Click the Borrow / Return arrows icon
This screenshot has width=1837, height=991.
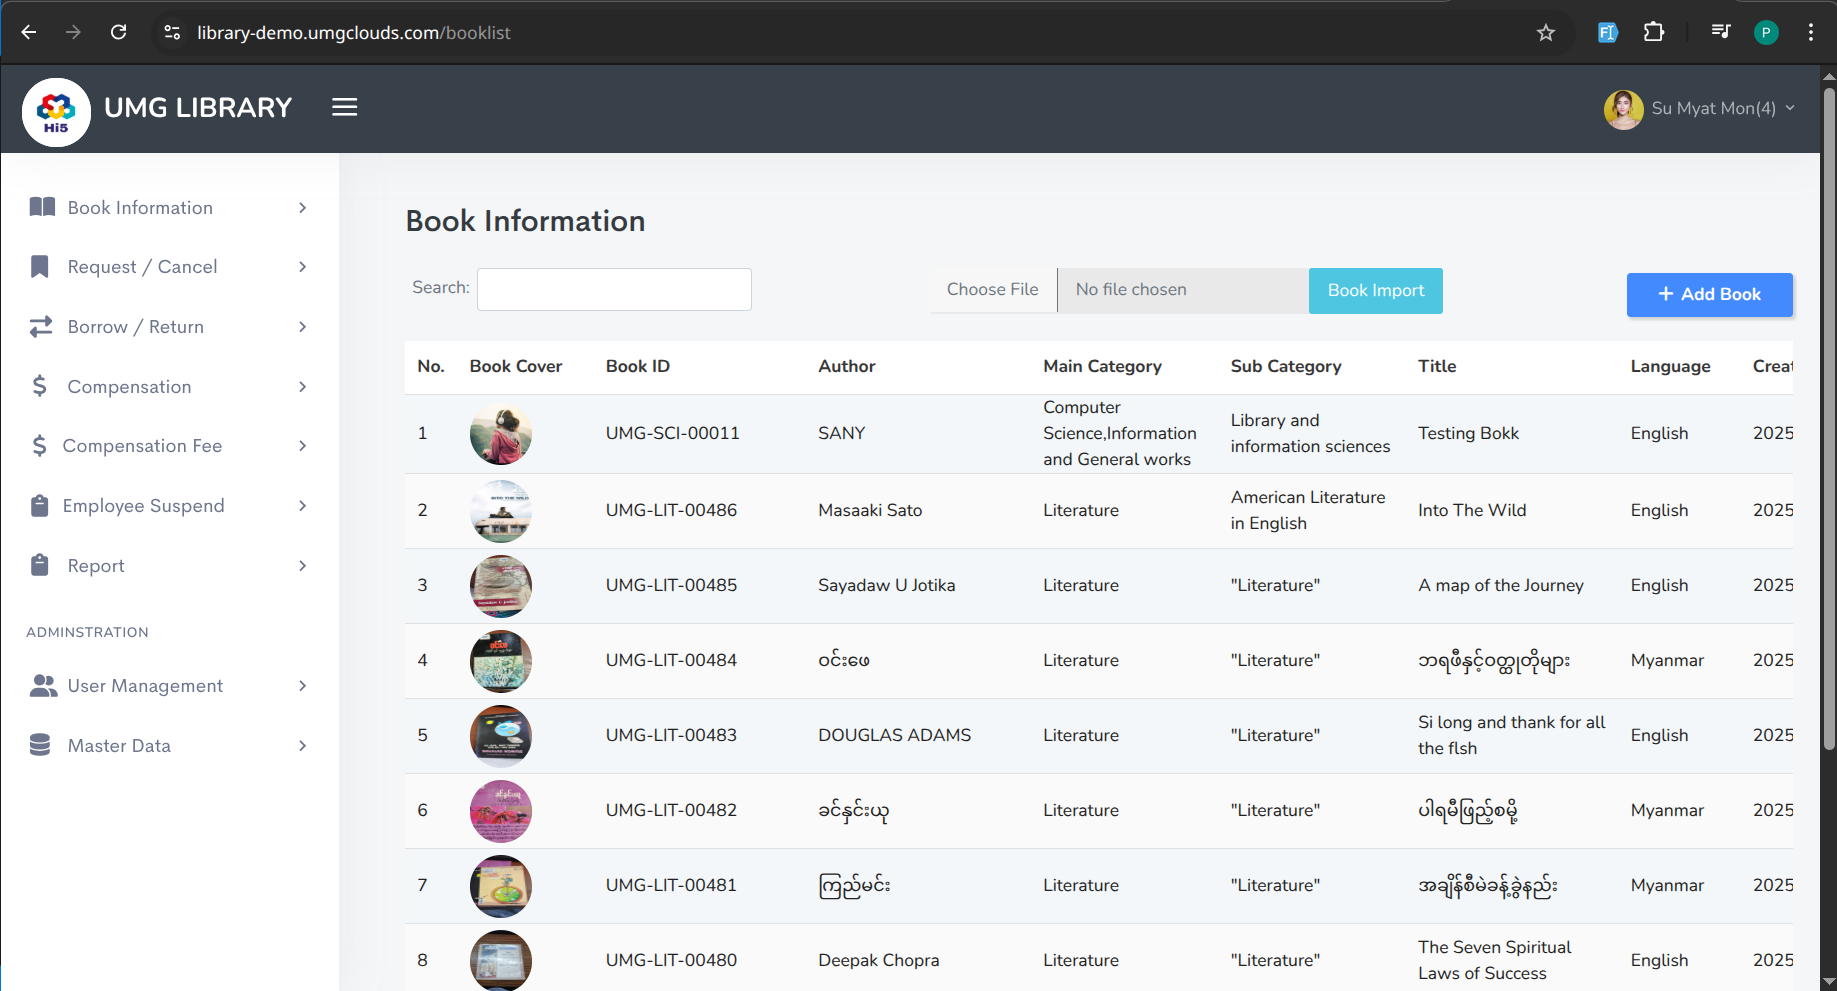41,327
